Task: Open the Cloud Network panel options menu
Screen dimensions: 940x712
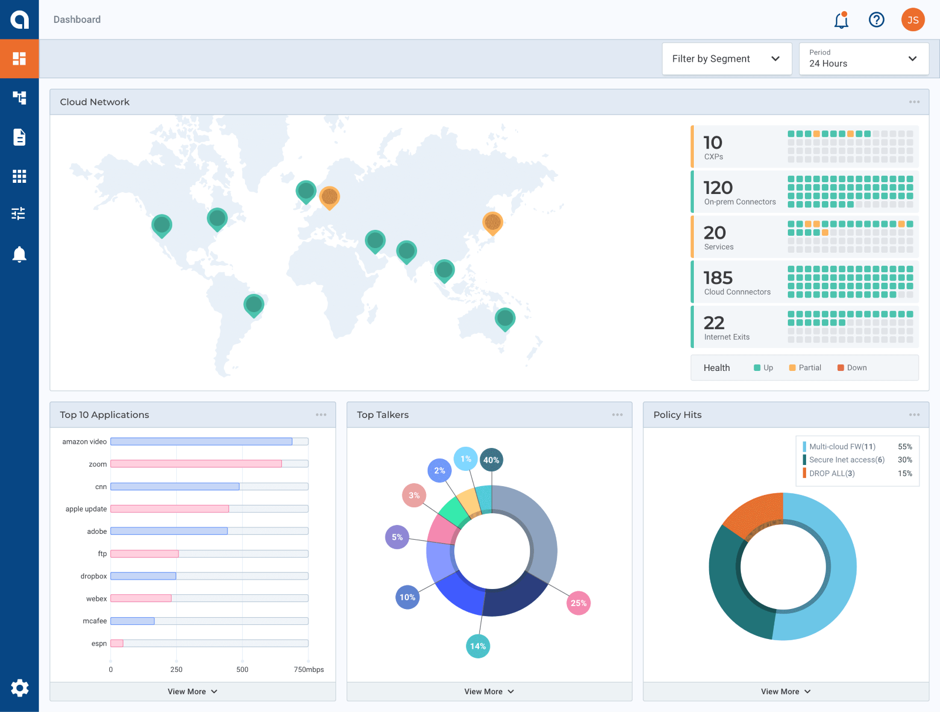Action: [x=914, y=102]
